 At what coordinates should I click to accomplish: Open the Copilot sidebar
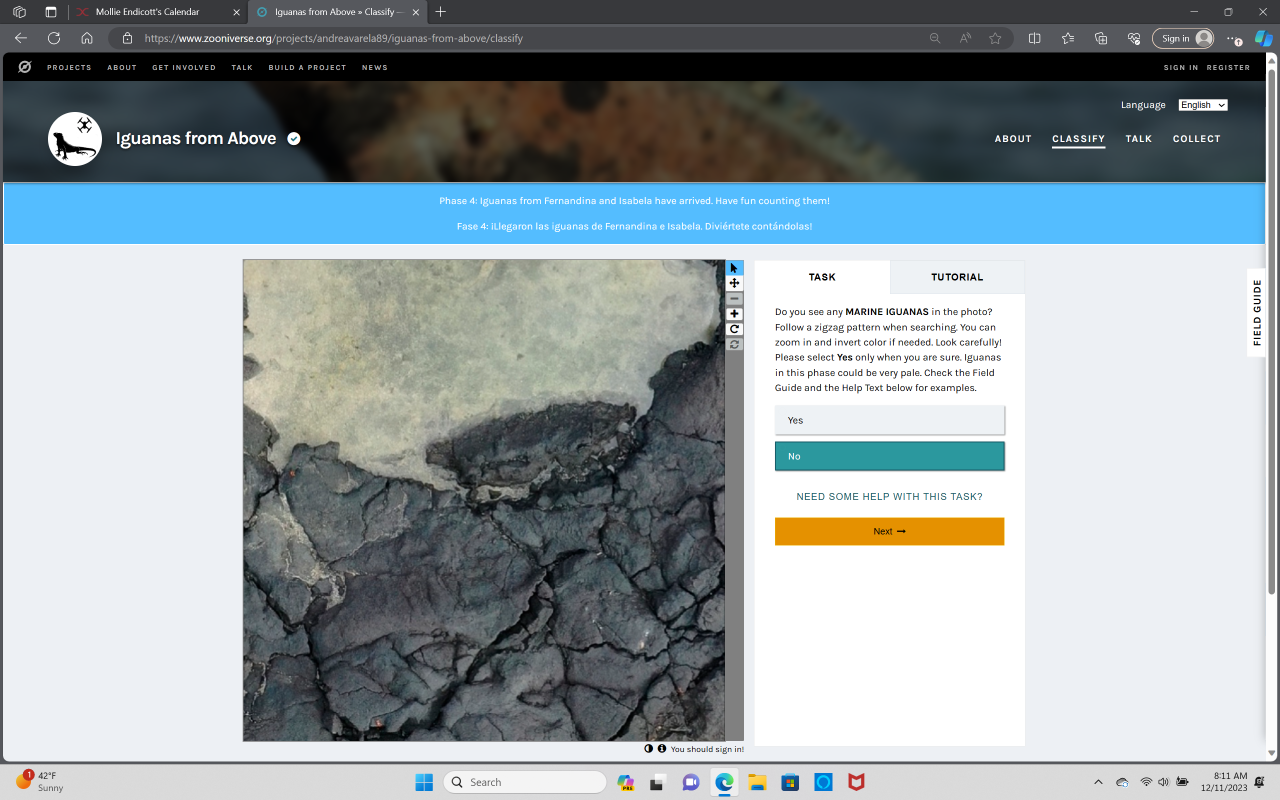coord(1264,38)
